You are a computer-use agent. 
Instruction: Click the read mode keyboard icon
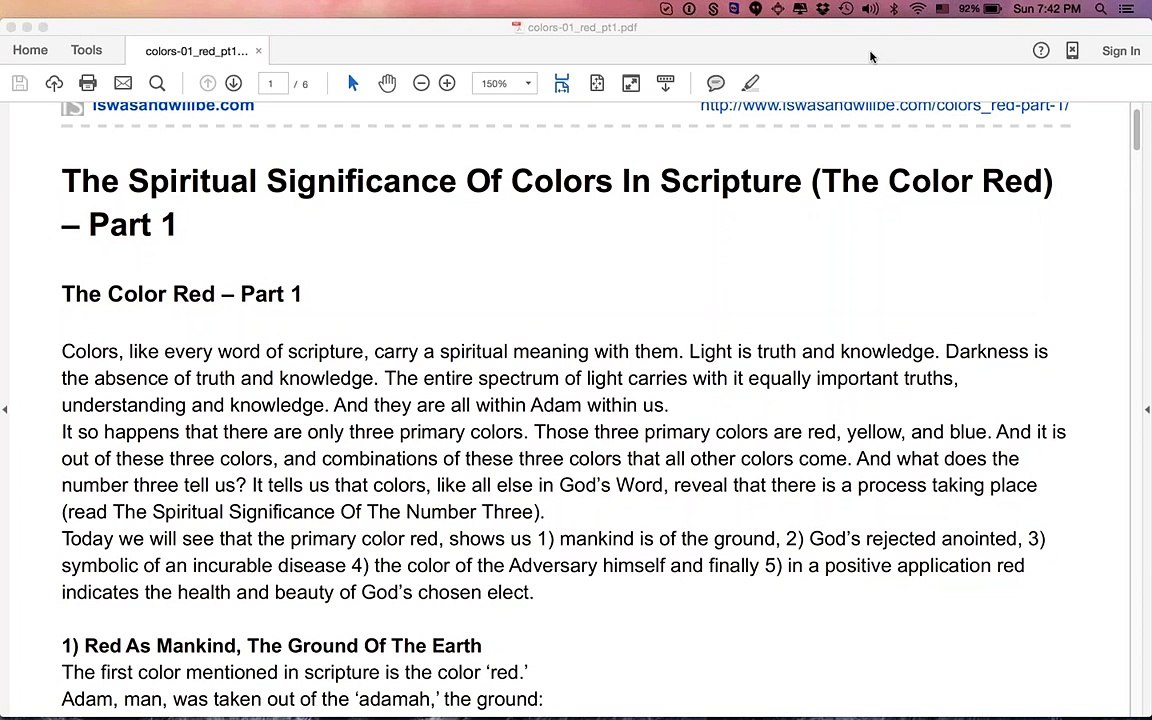point(666,83)
